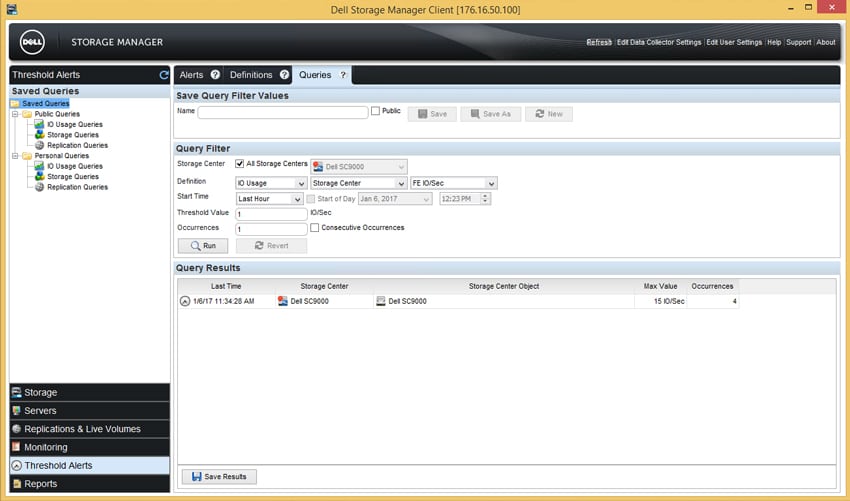Image resolution: width=850 pixels, height=501 pixels.
Task: Run the query filter
Action: tap(203, 246)
